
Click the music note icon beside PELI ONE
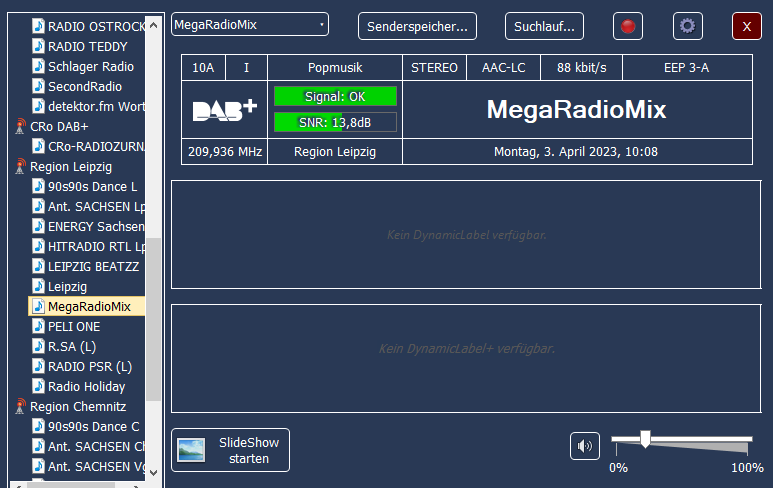click(x=38, y=327)
